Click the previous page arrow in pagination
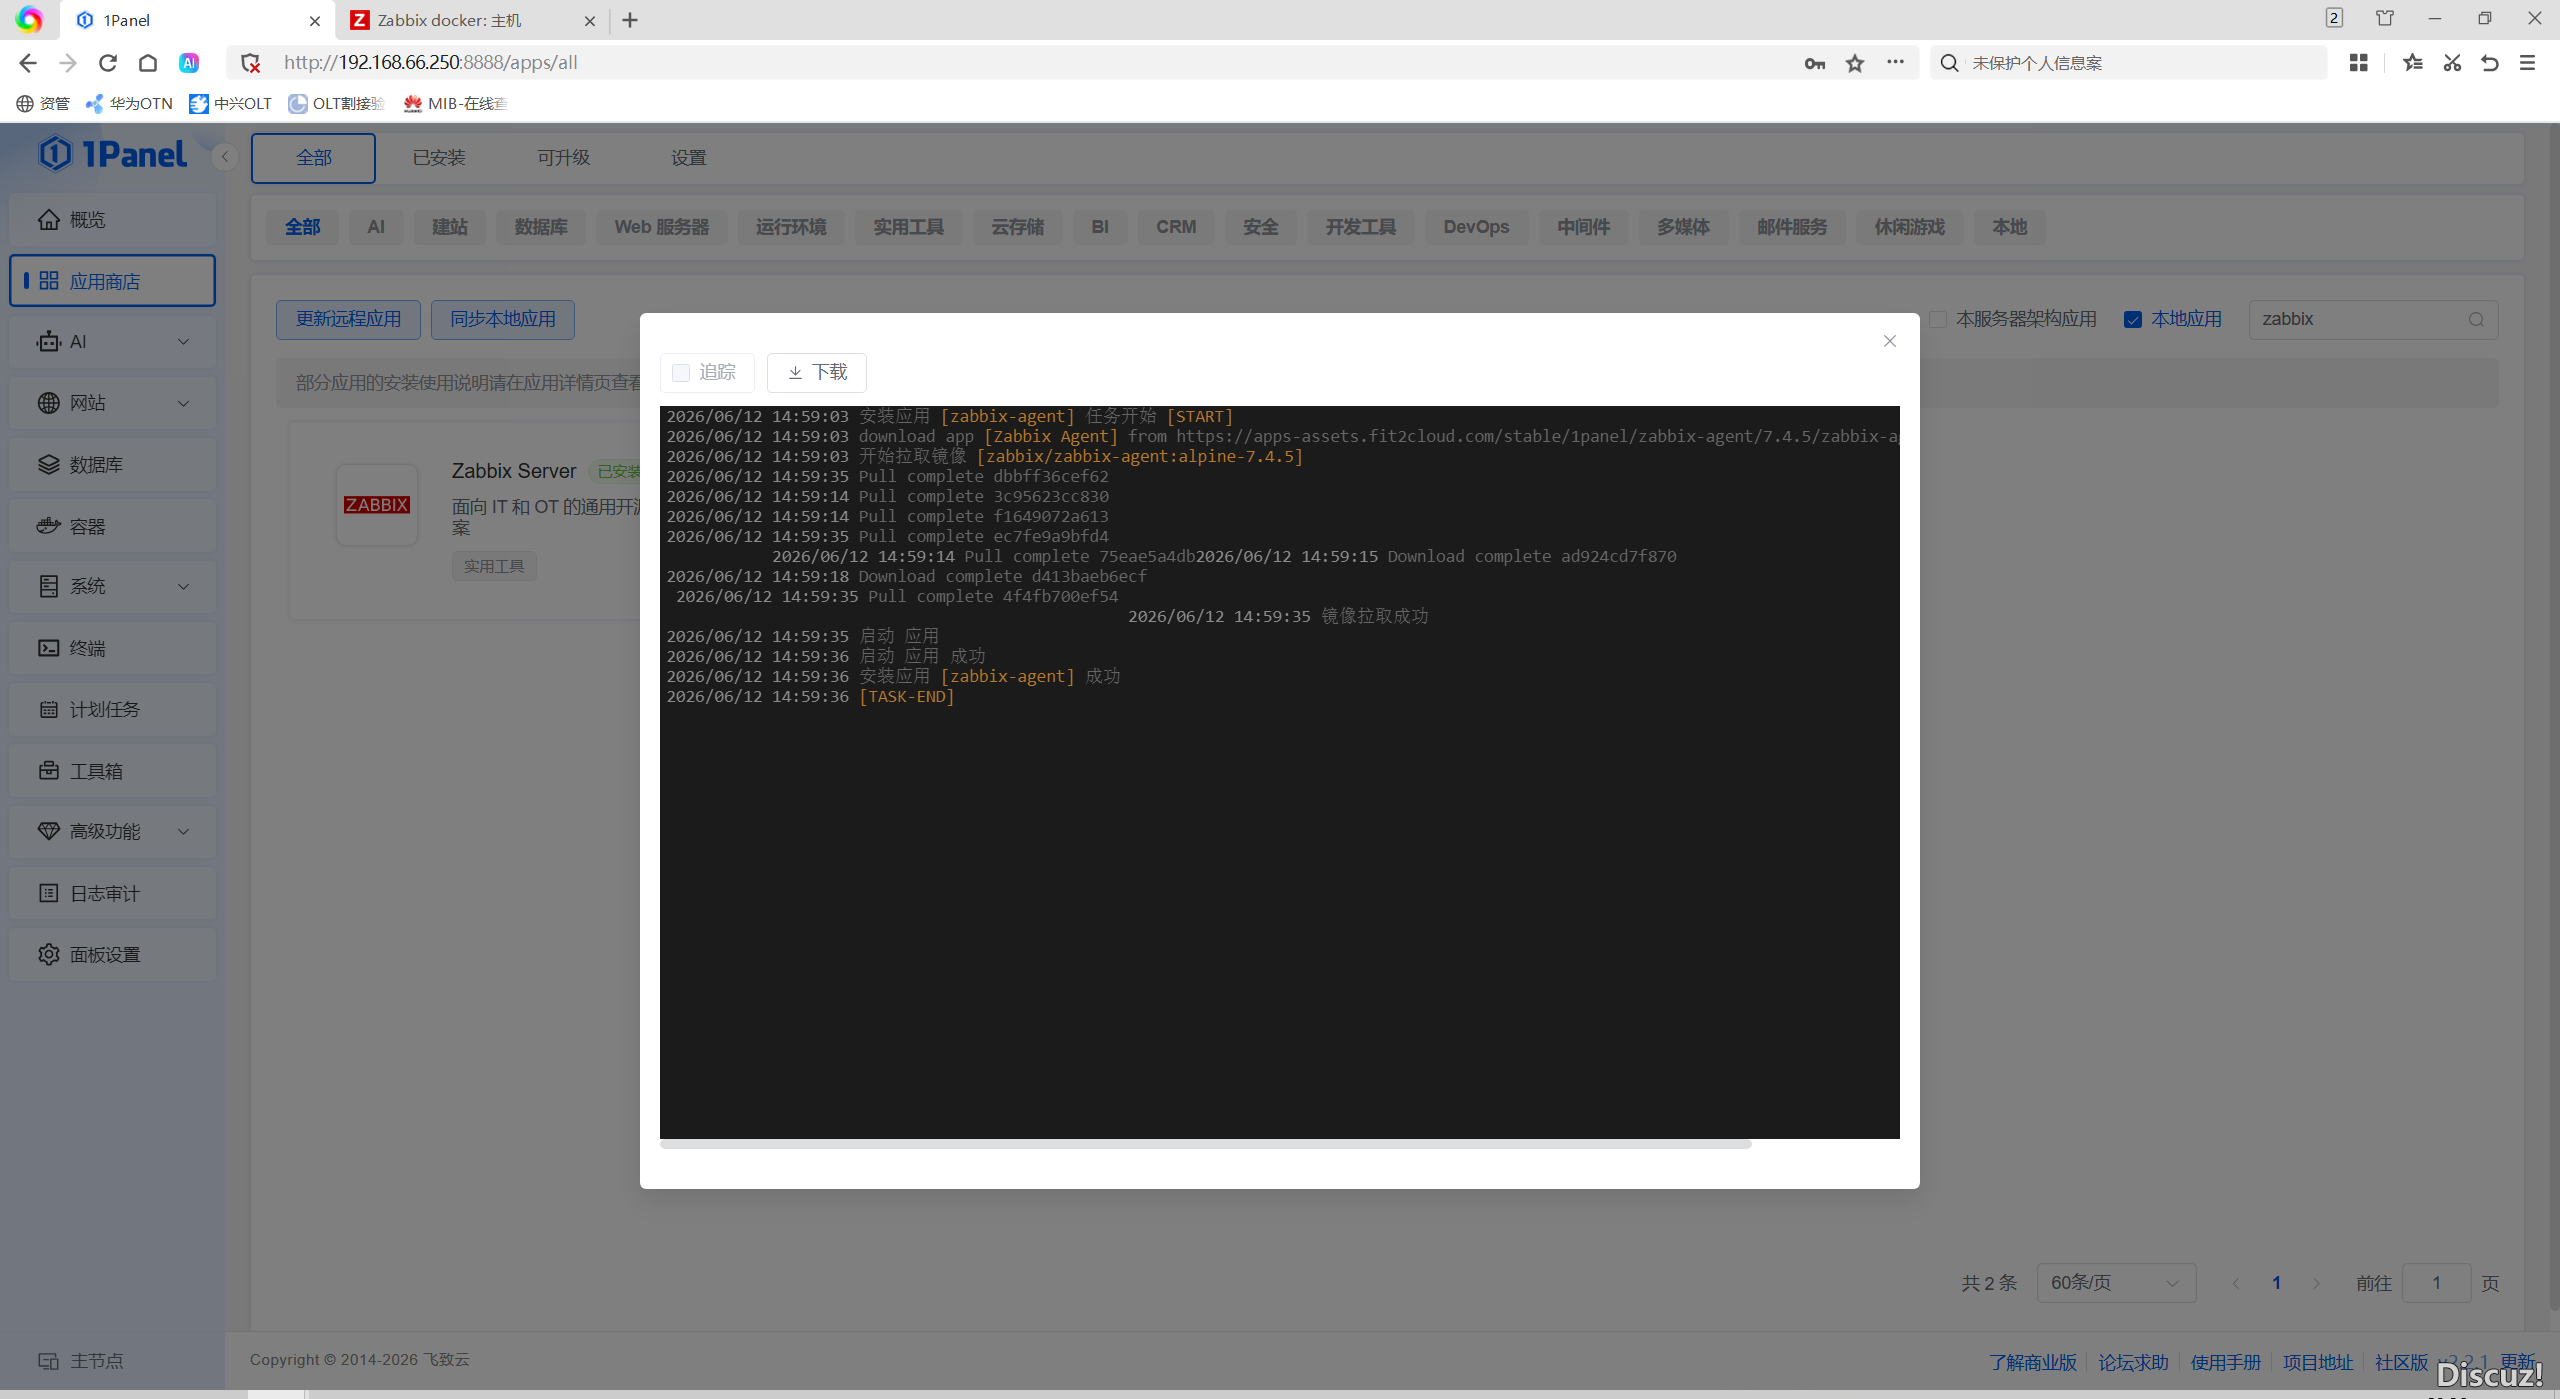This screenshot has height=1399, width=2560. coord(2236,1283)
